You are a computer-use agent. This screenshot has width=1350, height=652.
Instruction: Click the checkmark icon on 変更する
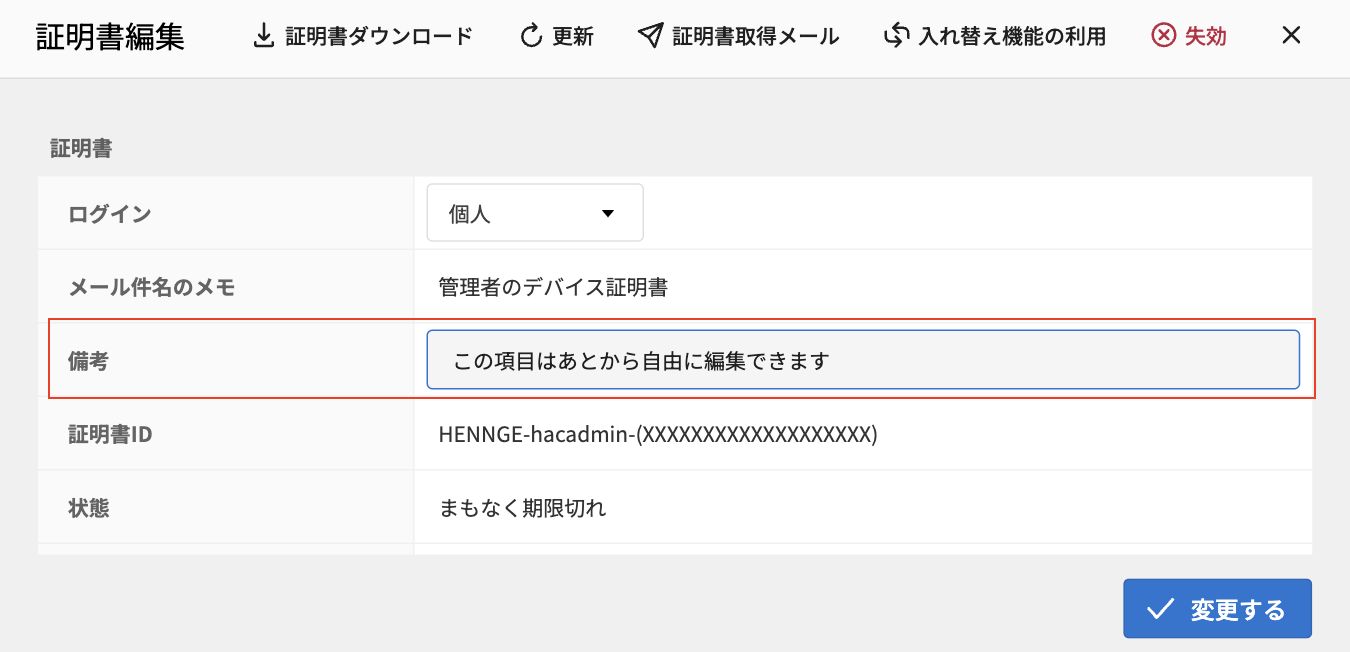point(1160,609)
